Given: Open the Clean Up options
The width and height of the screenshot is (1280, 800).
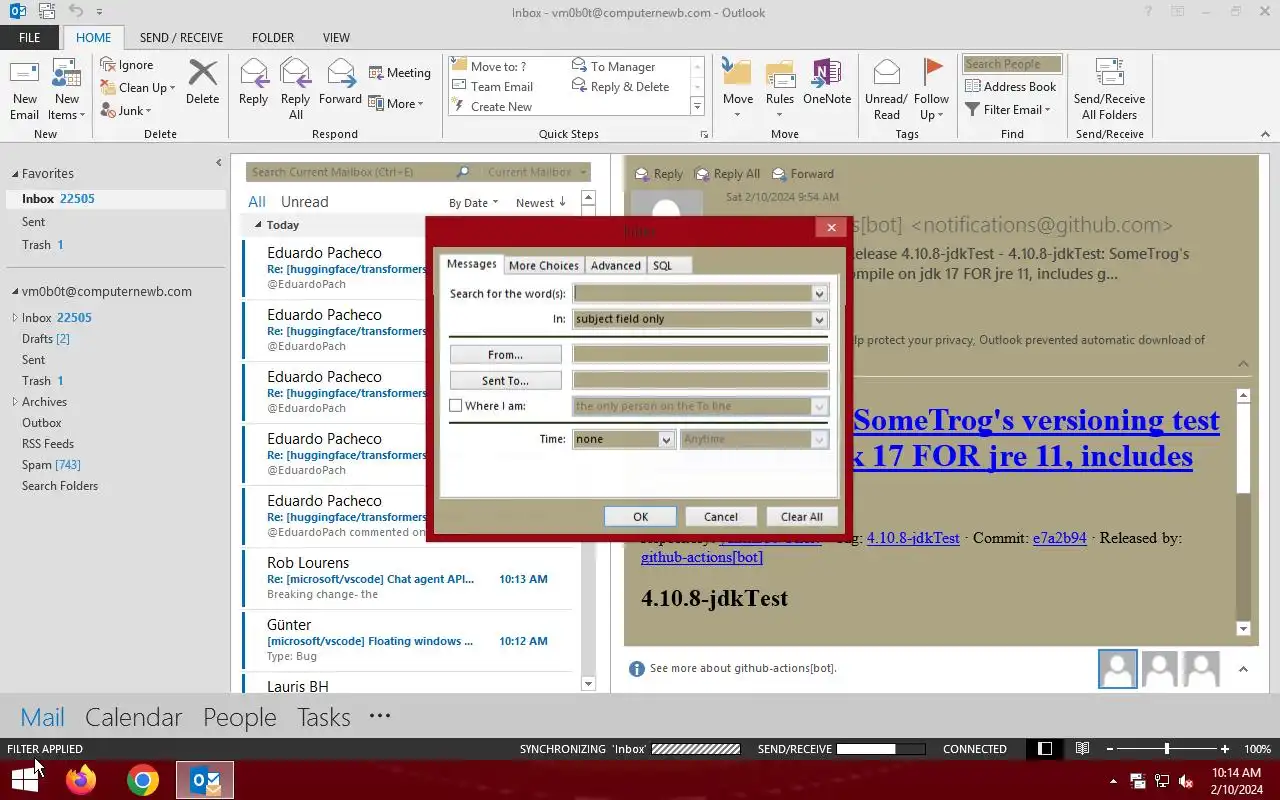Looking at the screenshot, I should click(x=138, y=87).
